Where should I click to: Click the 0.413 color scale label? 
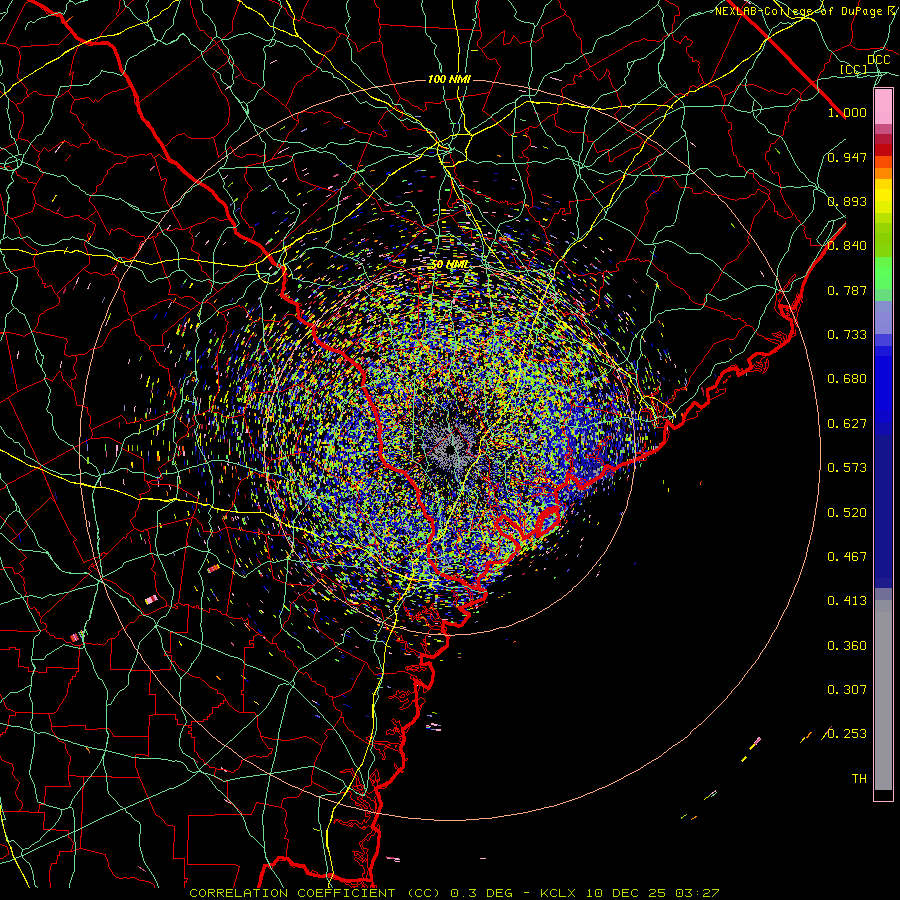click(x=847, y=601)
